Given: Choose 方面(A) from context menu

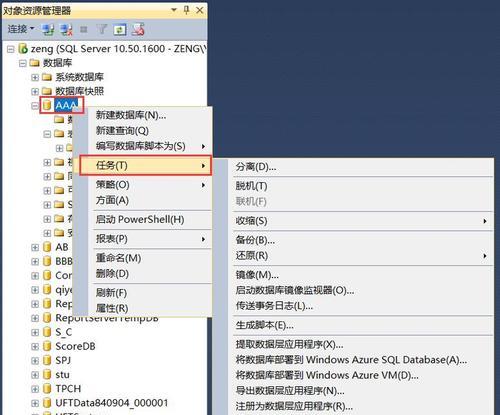Looking at the screenshot, I should coord(112,200).
